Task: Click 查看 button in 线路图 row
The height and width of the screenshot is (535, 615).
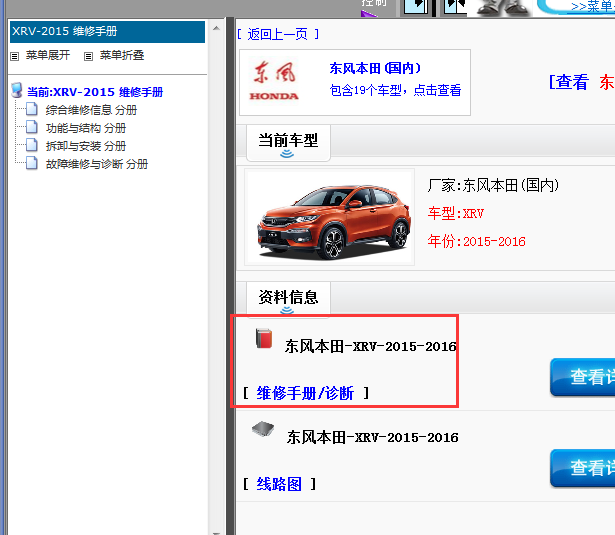Action: tap(582, 468)
